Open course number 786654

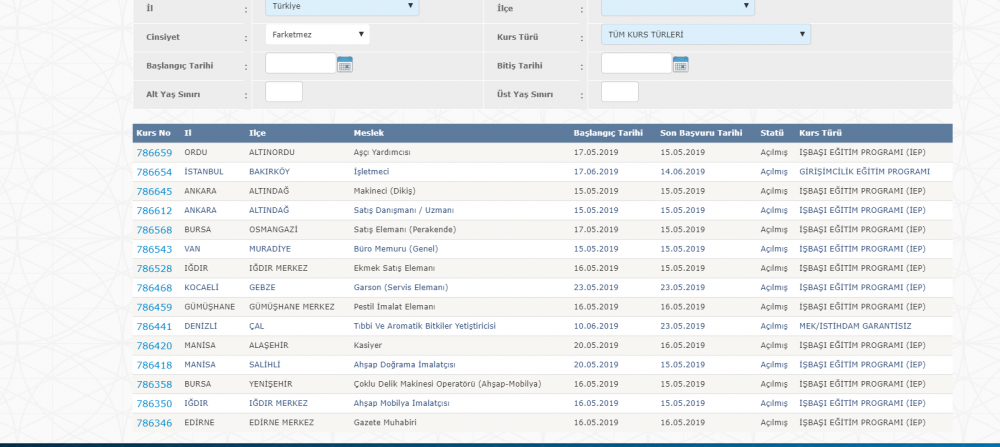154,172
